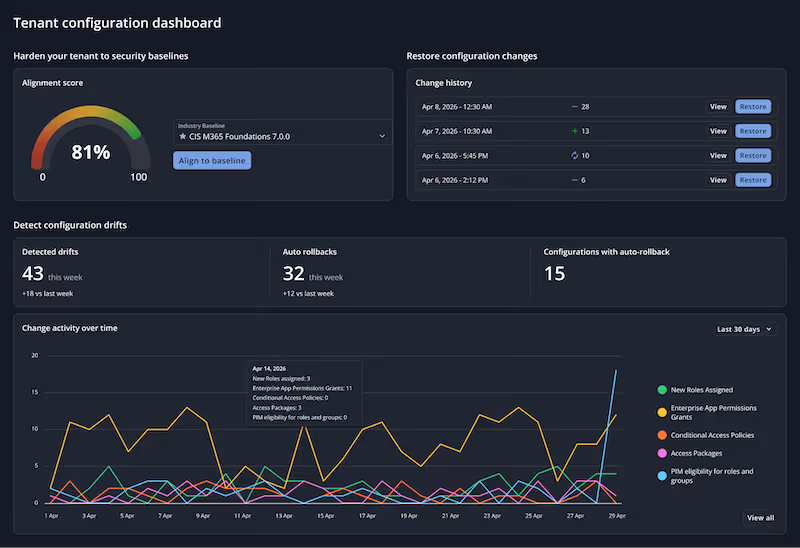Click the red minus icon beside 6
Image resolution: width=800 pixels, height=548 pixels.
(x=574, y=180)
